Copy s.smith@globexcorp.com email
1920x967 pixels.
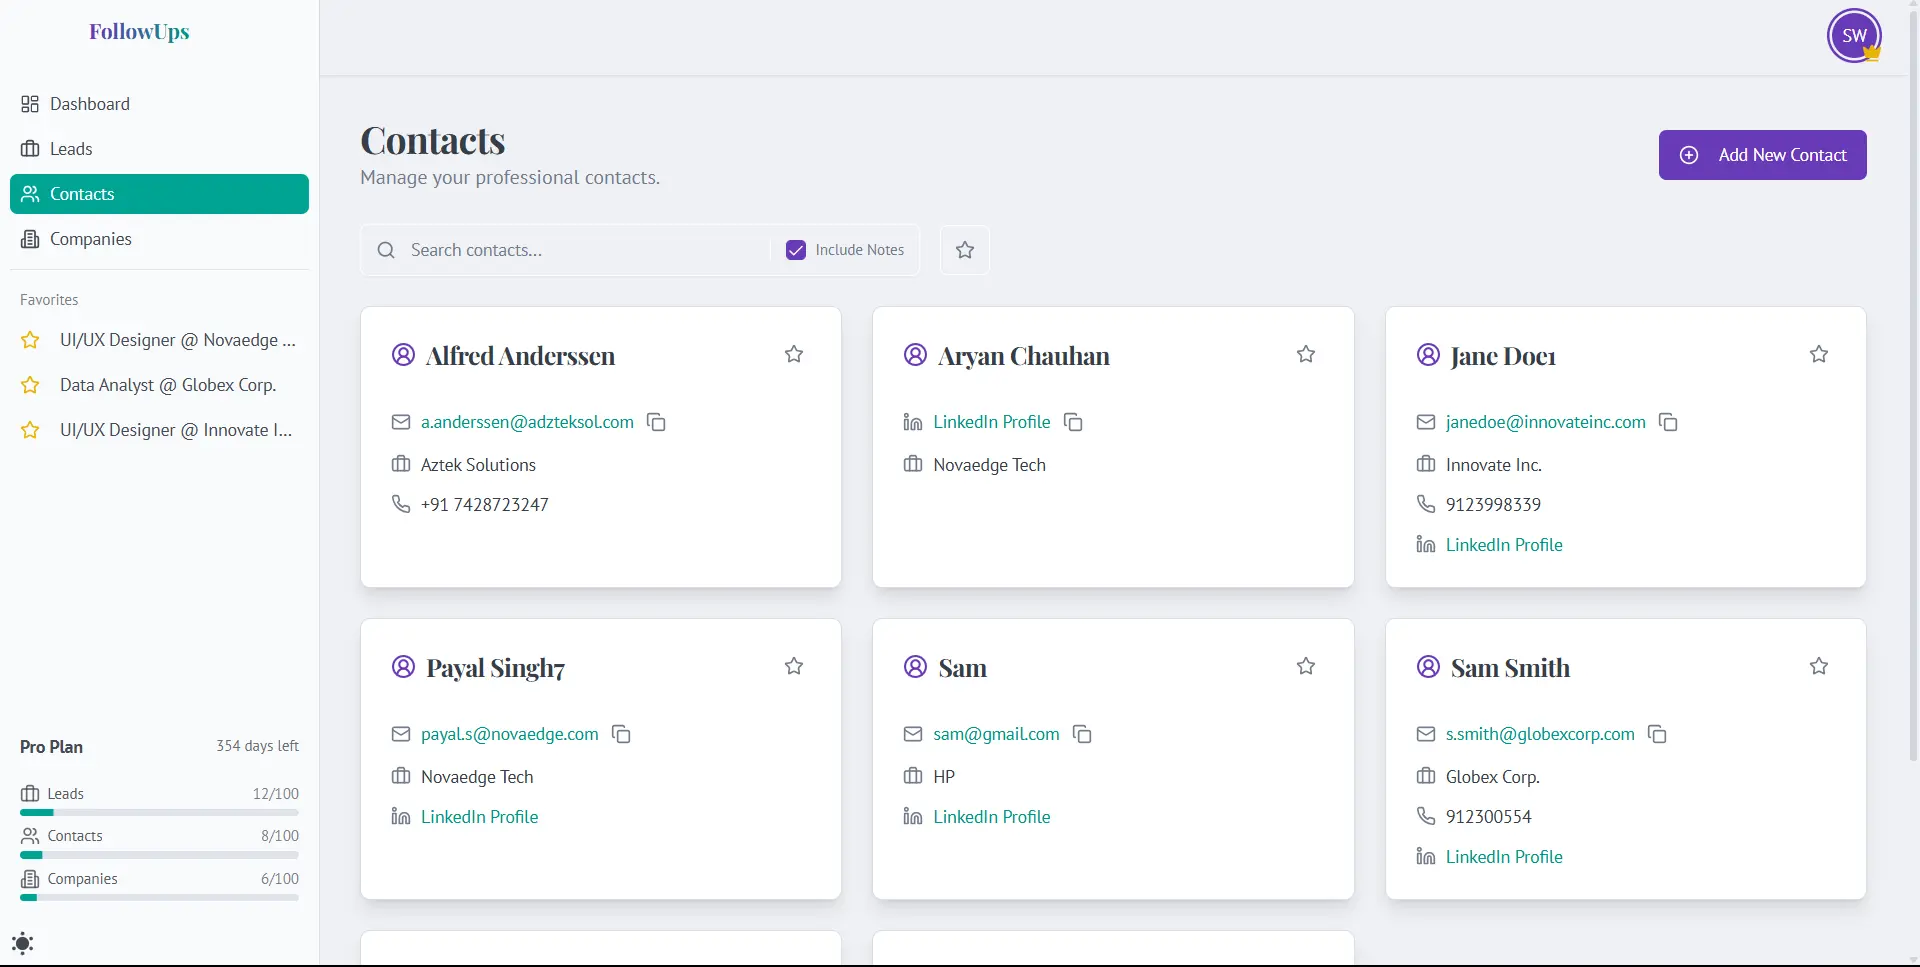pyautogui.click(x=1657, y=734)
